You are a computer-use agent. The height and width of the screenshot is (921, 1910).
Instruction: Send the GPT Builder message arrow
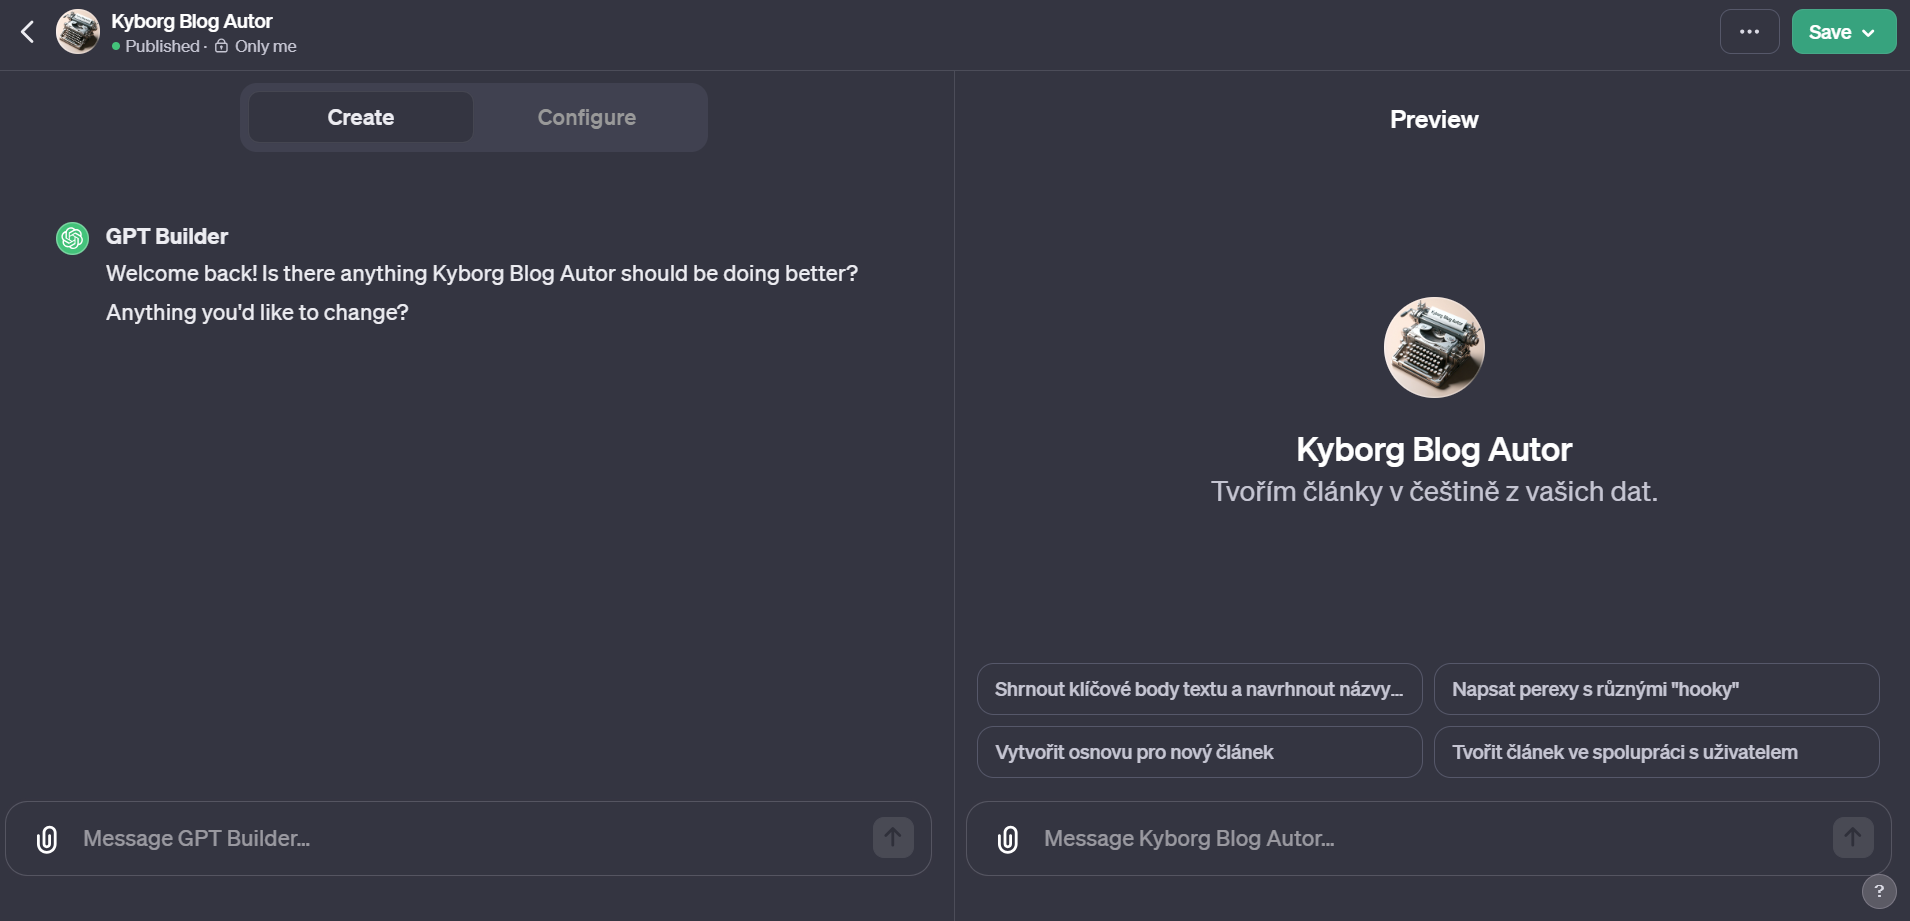893,837
